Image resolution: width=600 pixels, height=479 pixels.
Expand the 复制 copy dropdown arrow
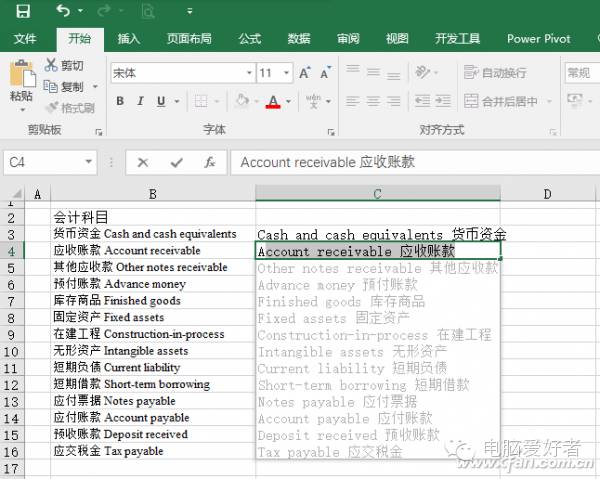tap(95, 87)
